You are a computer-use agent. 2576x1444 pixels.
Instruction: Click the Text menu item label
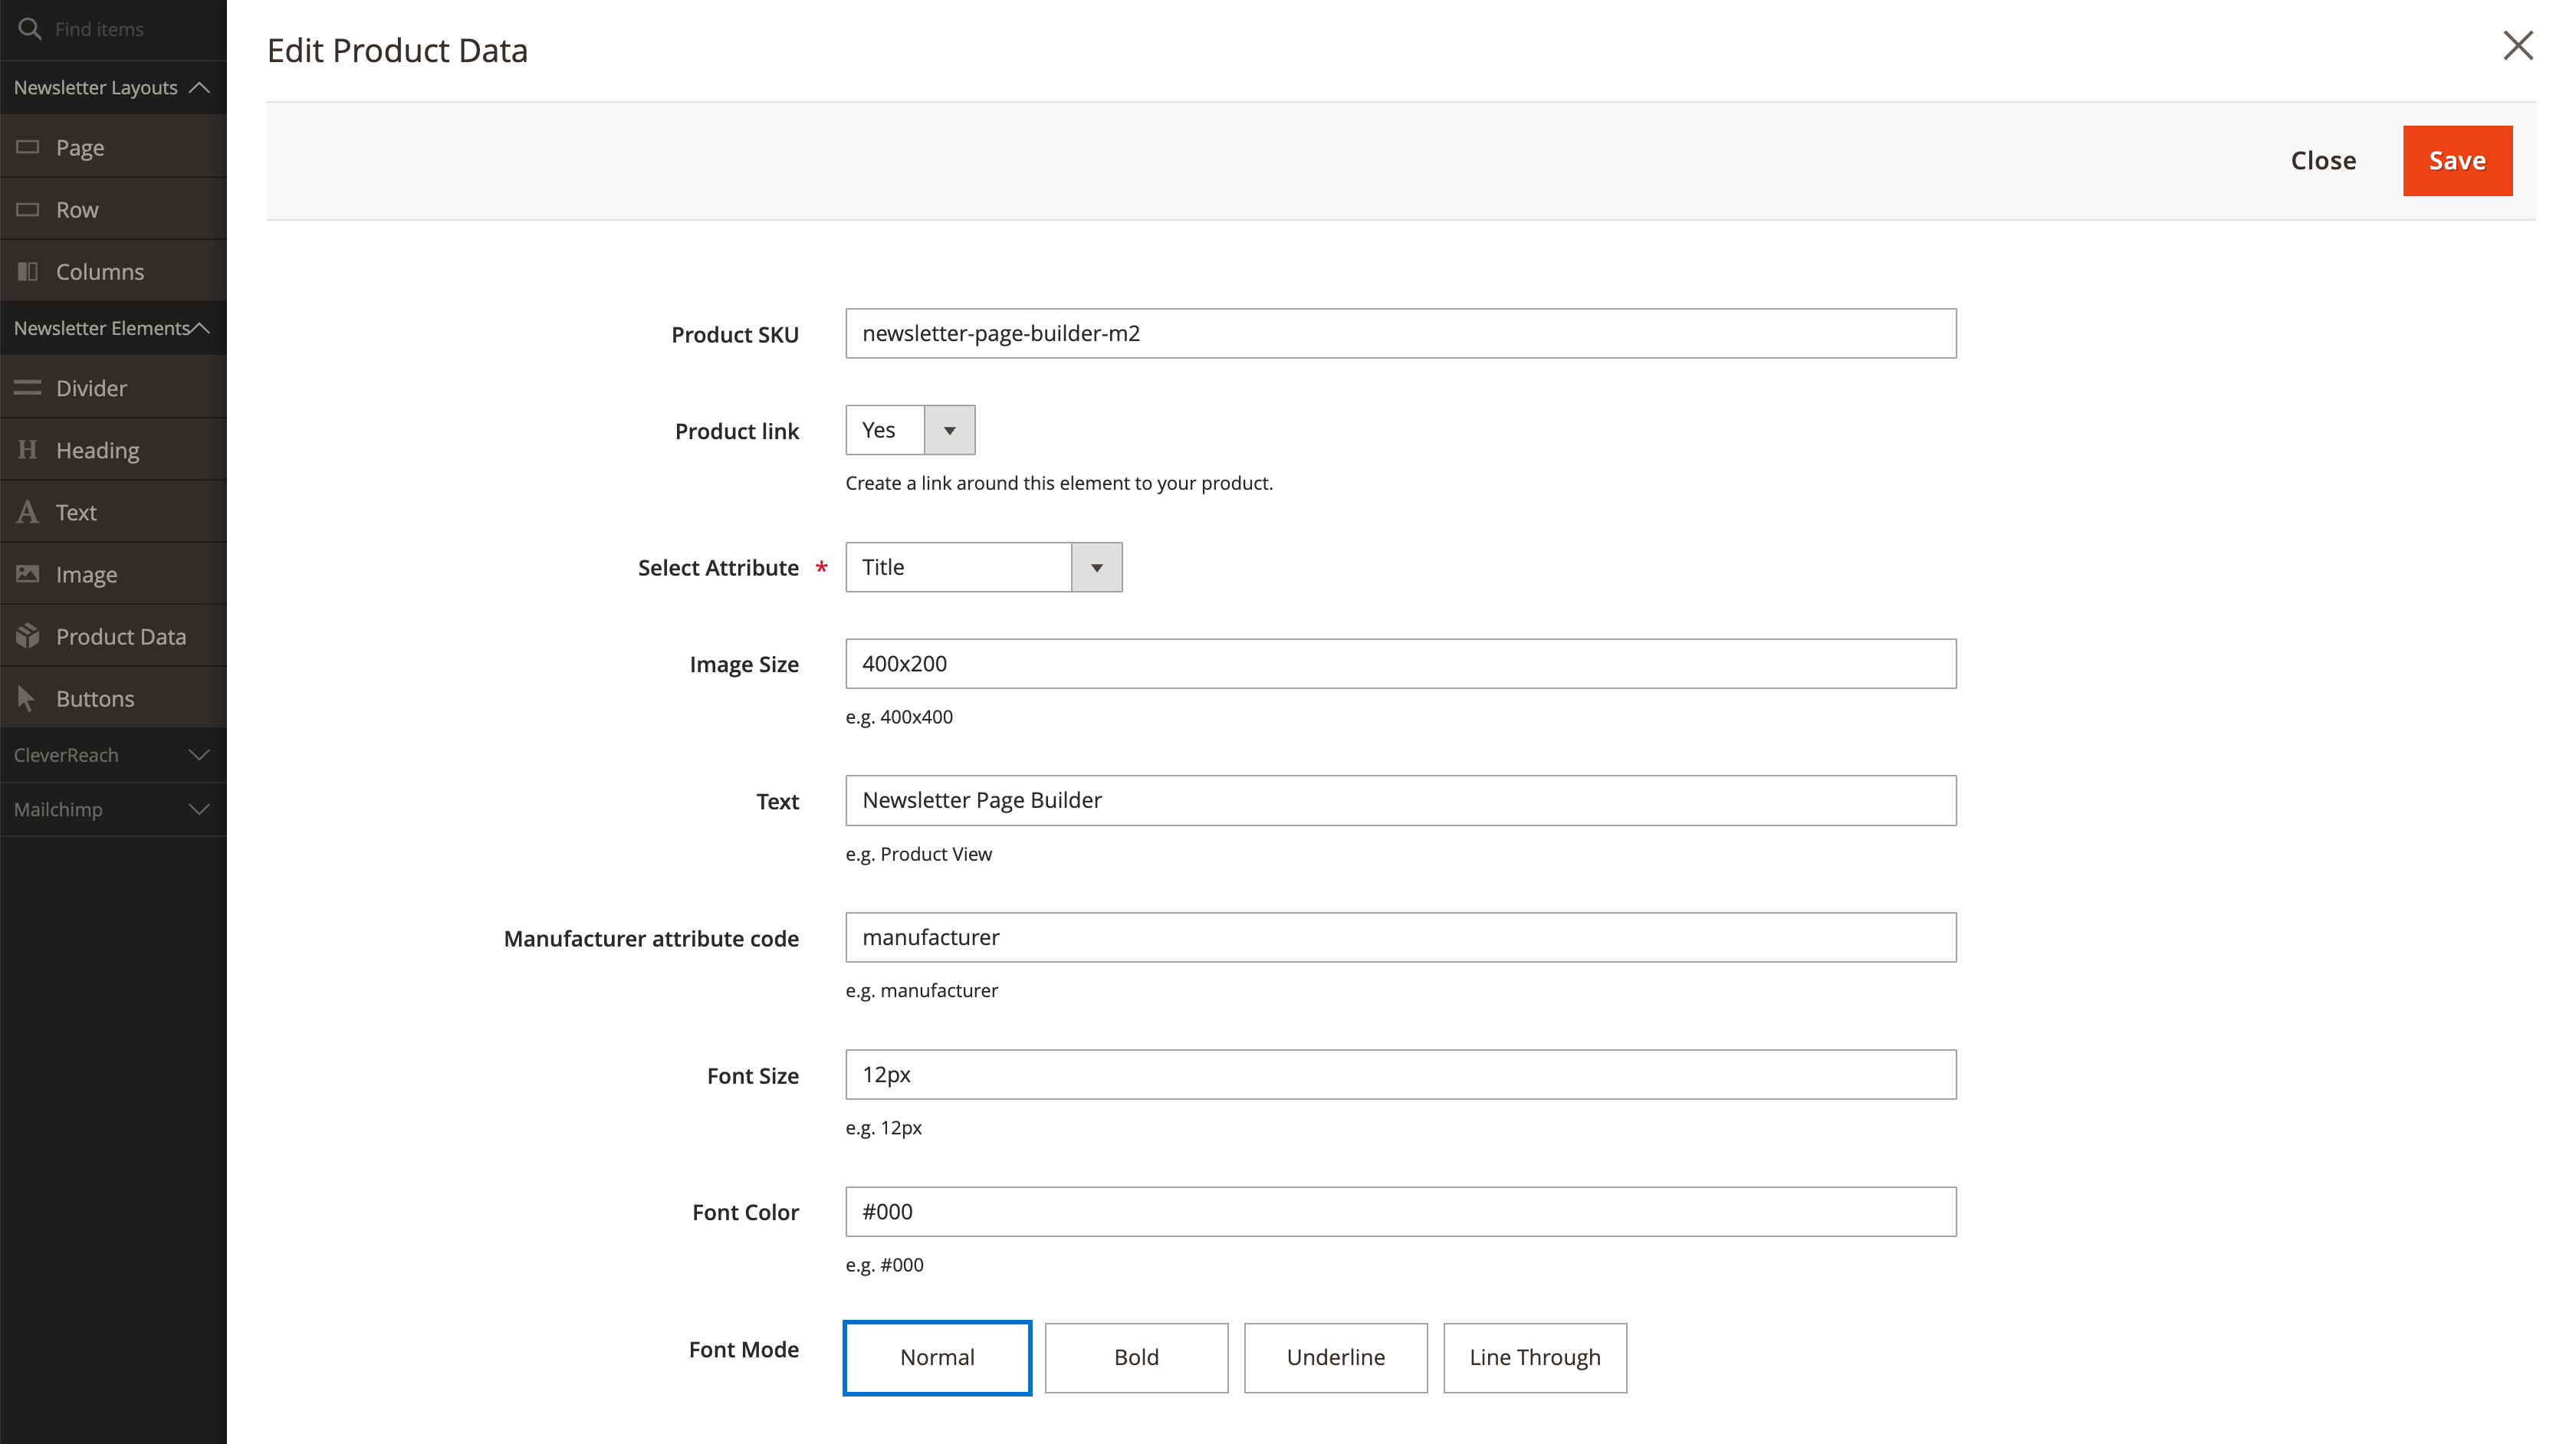click(x=76, y=513)
